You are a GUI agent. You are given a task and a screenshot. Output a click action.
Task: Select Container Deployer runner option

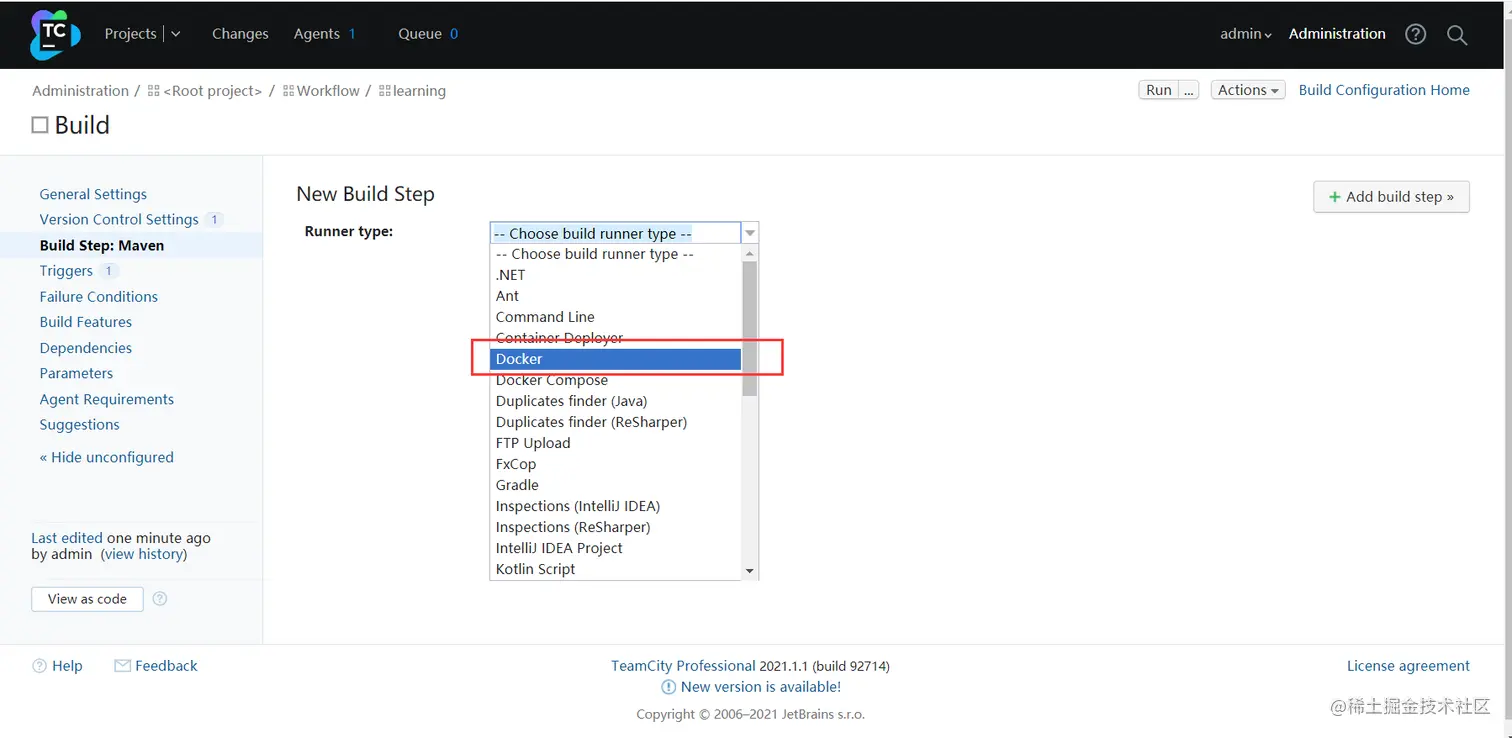(616, 338)
